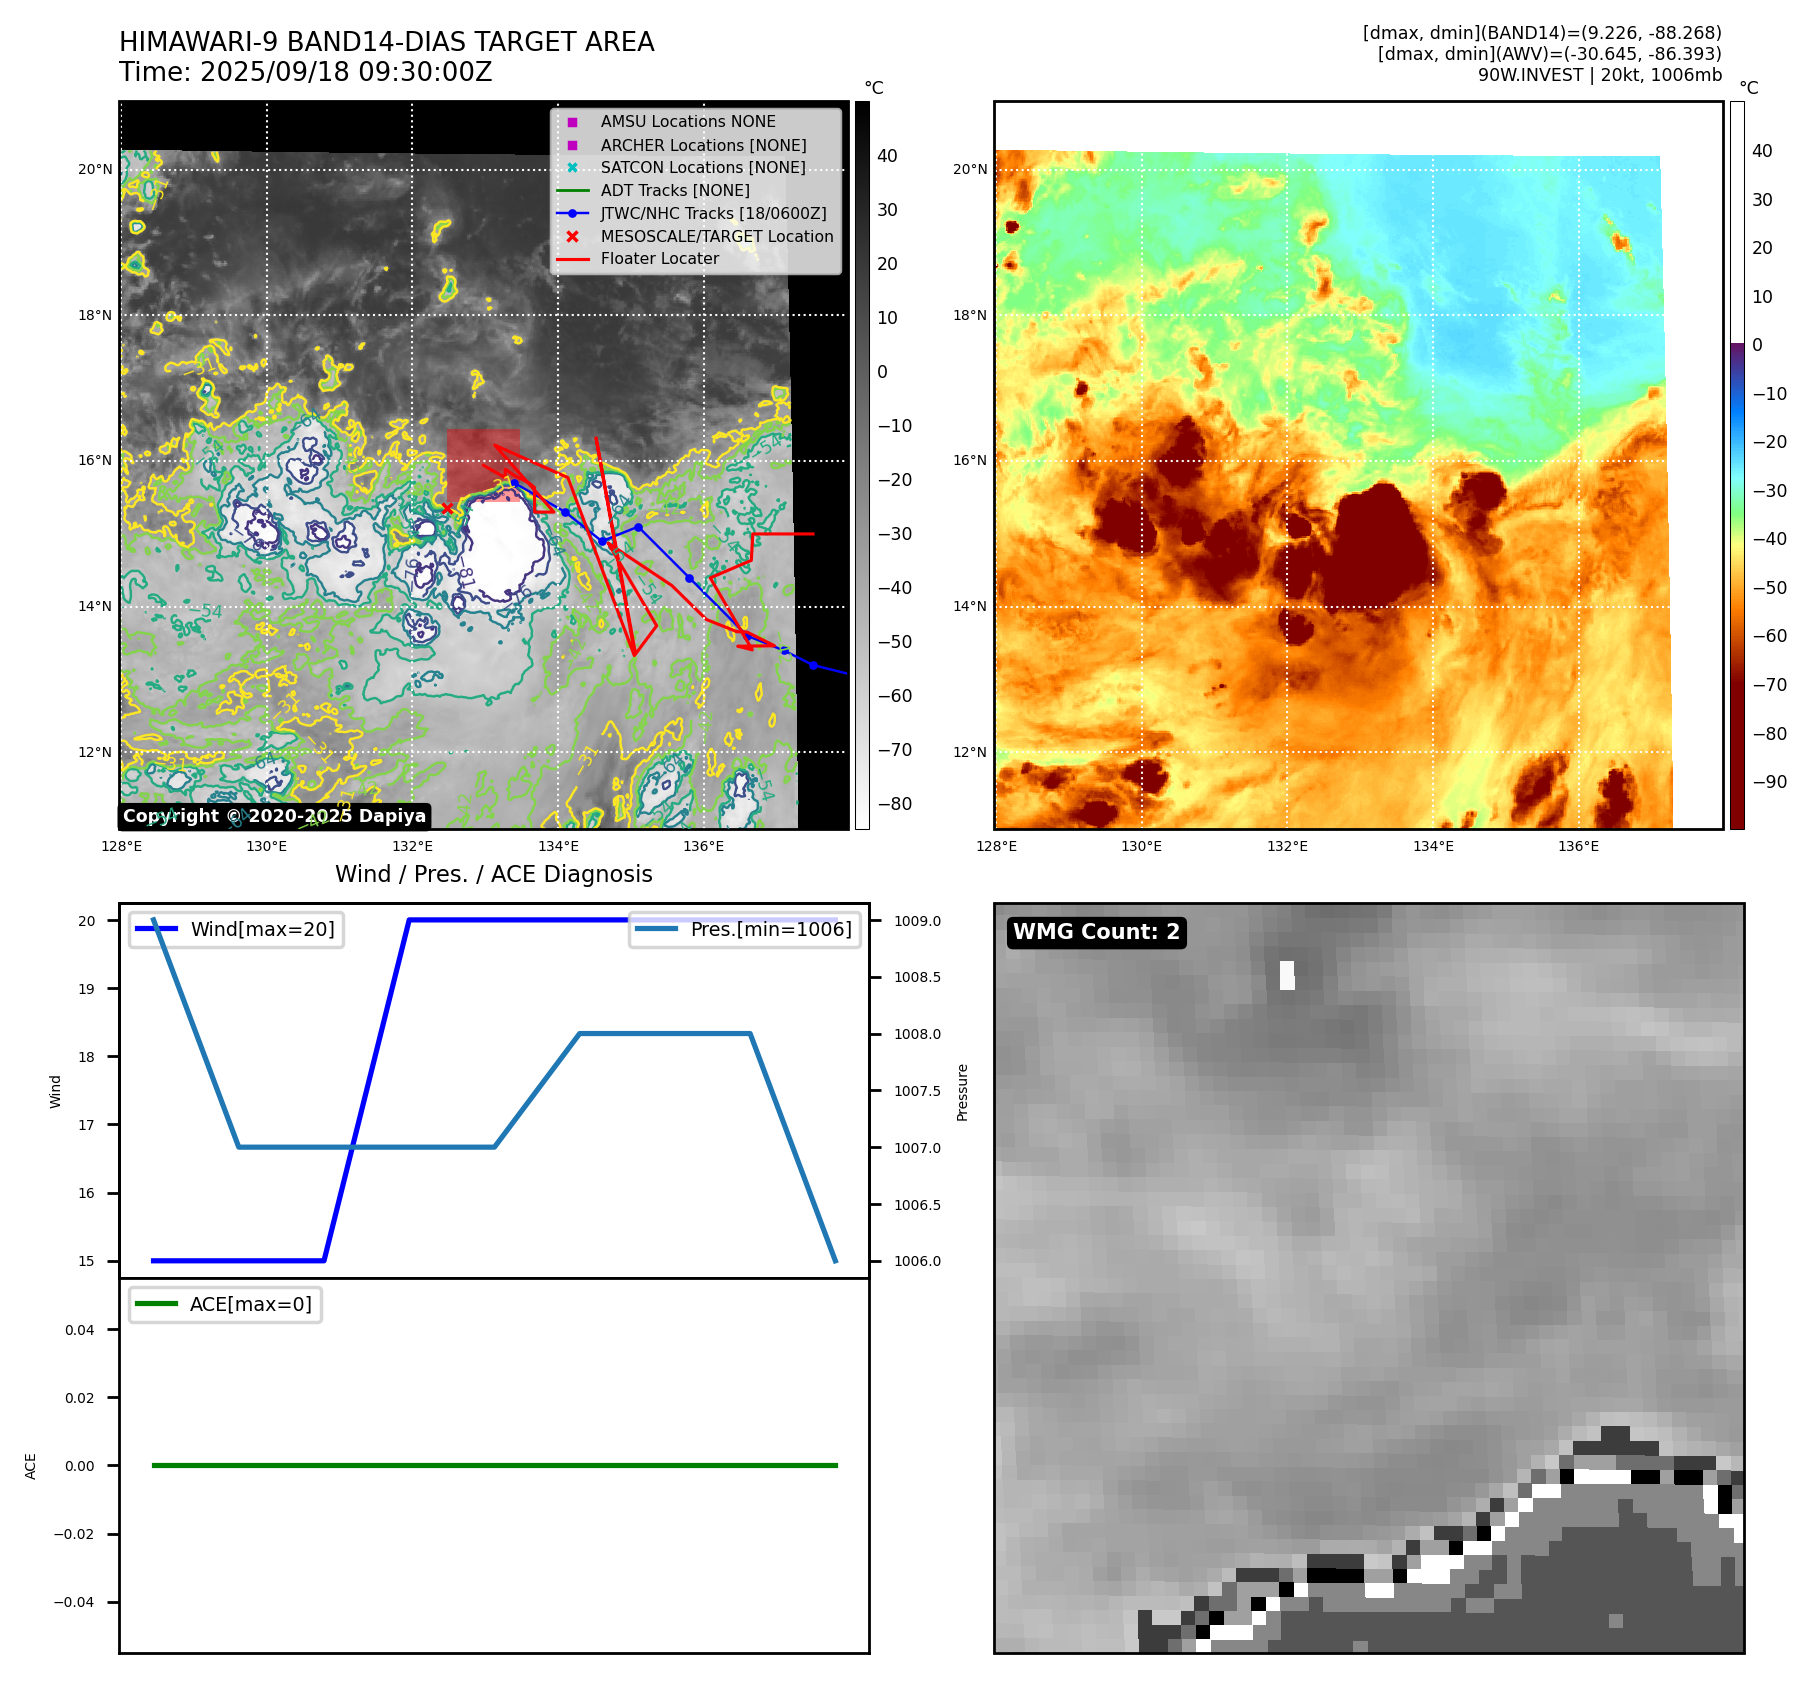Screen dimensions: 1813x1690
Task: Click the cyan x marker beside SATCON Locations
Action: [x=572, y=167]
